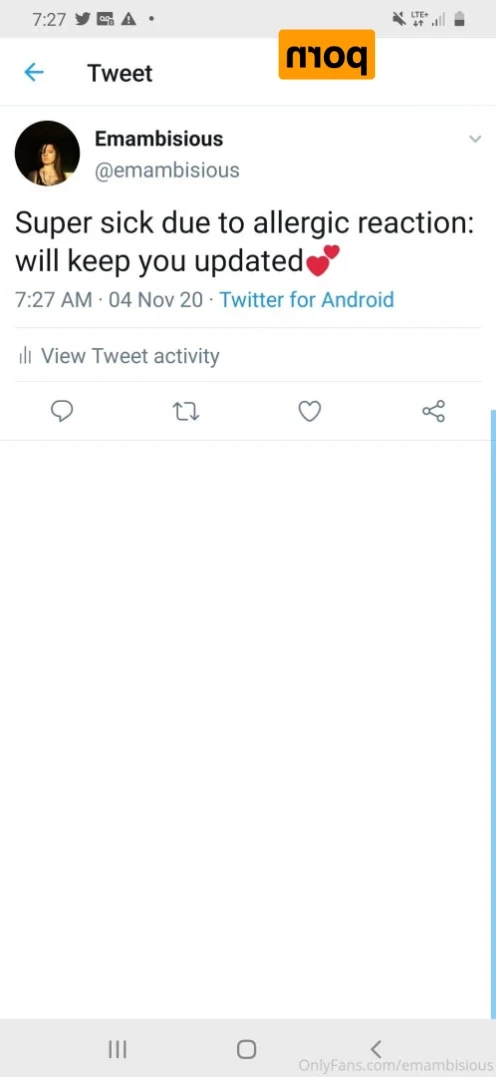Like the tweet with heart icon
This screenshot has width=496, height=1077.
[310, 411]
